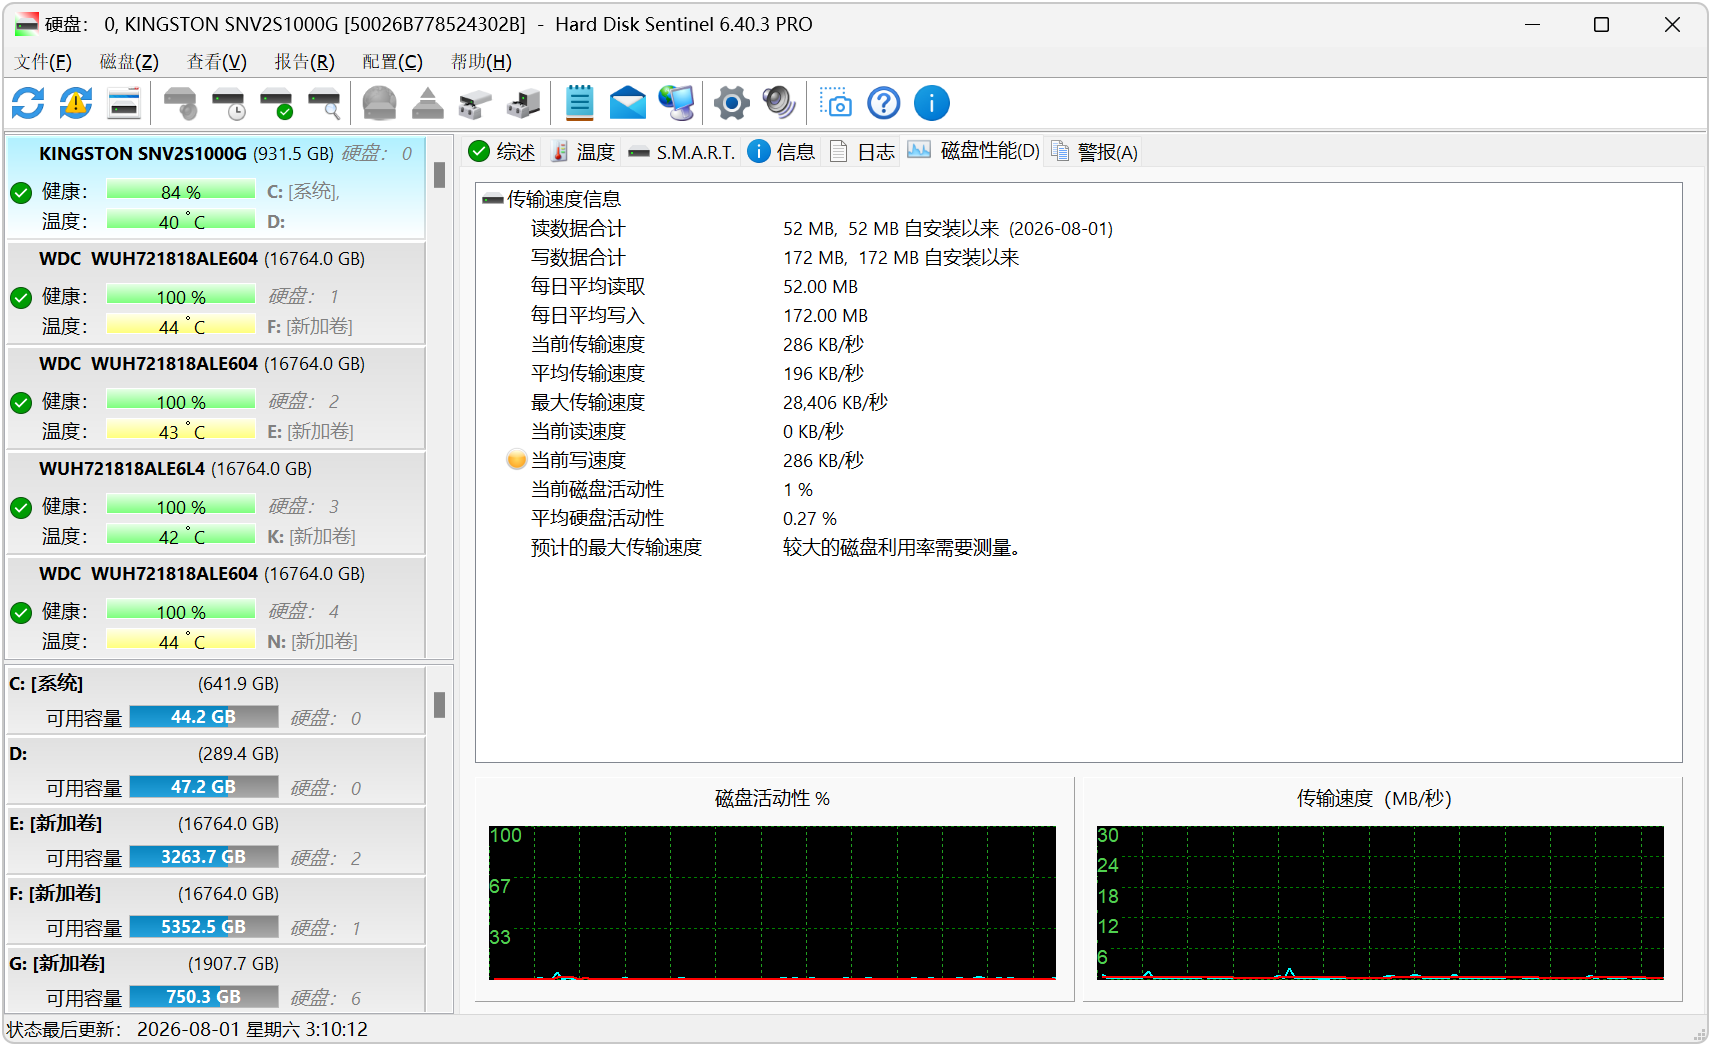The width and height of the screenshot is (1712, 1046).
Task: Select WDC WUH721818ALE604 disk 4 entry
Action: pos(216,607)
